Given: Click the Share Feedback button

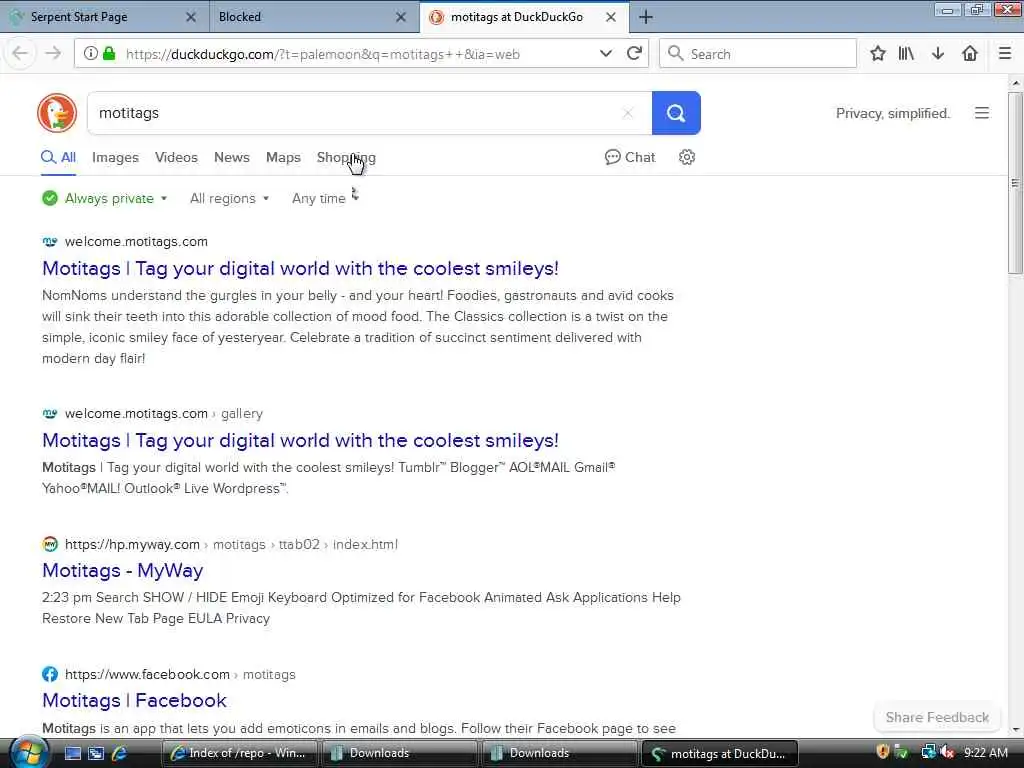Looking at the screenshot, I should coord(936,717).
